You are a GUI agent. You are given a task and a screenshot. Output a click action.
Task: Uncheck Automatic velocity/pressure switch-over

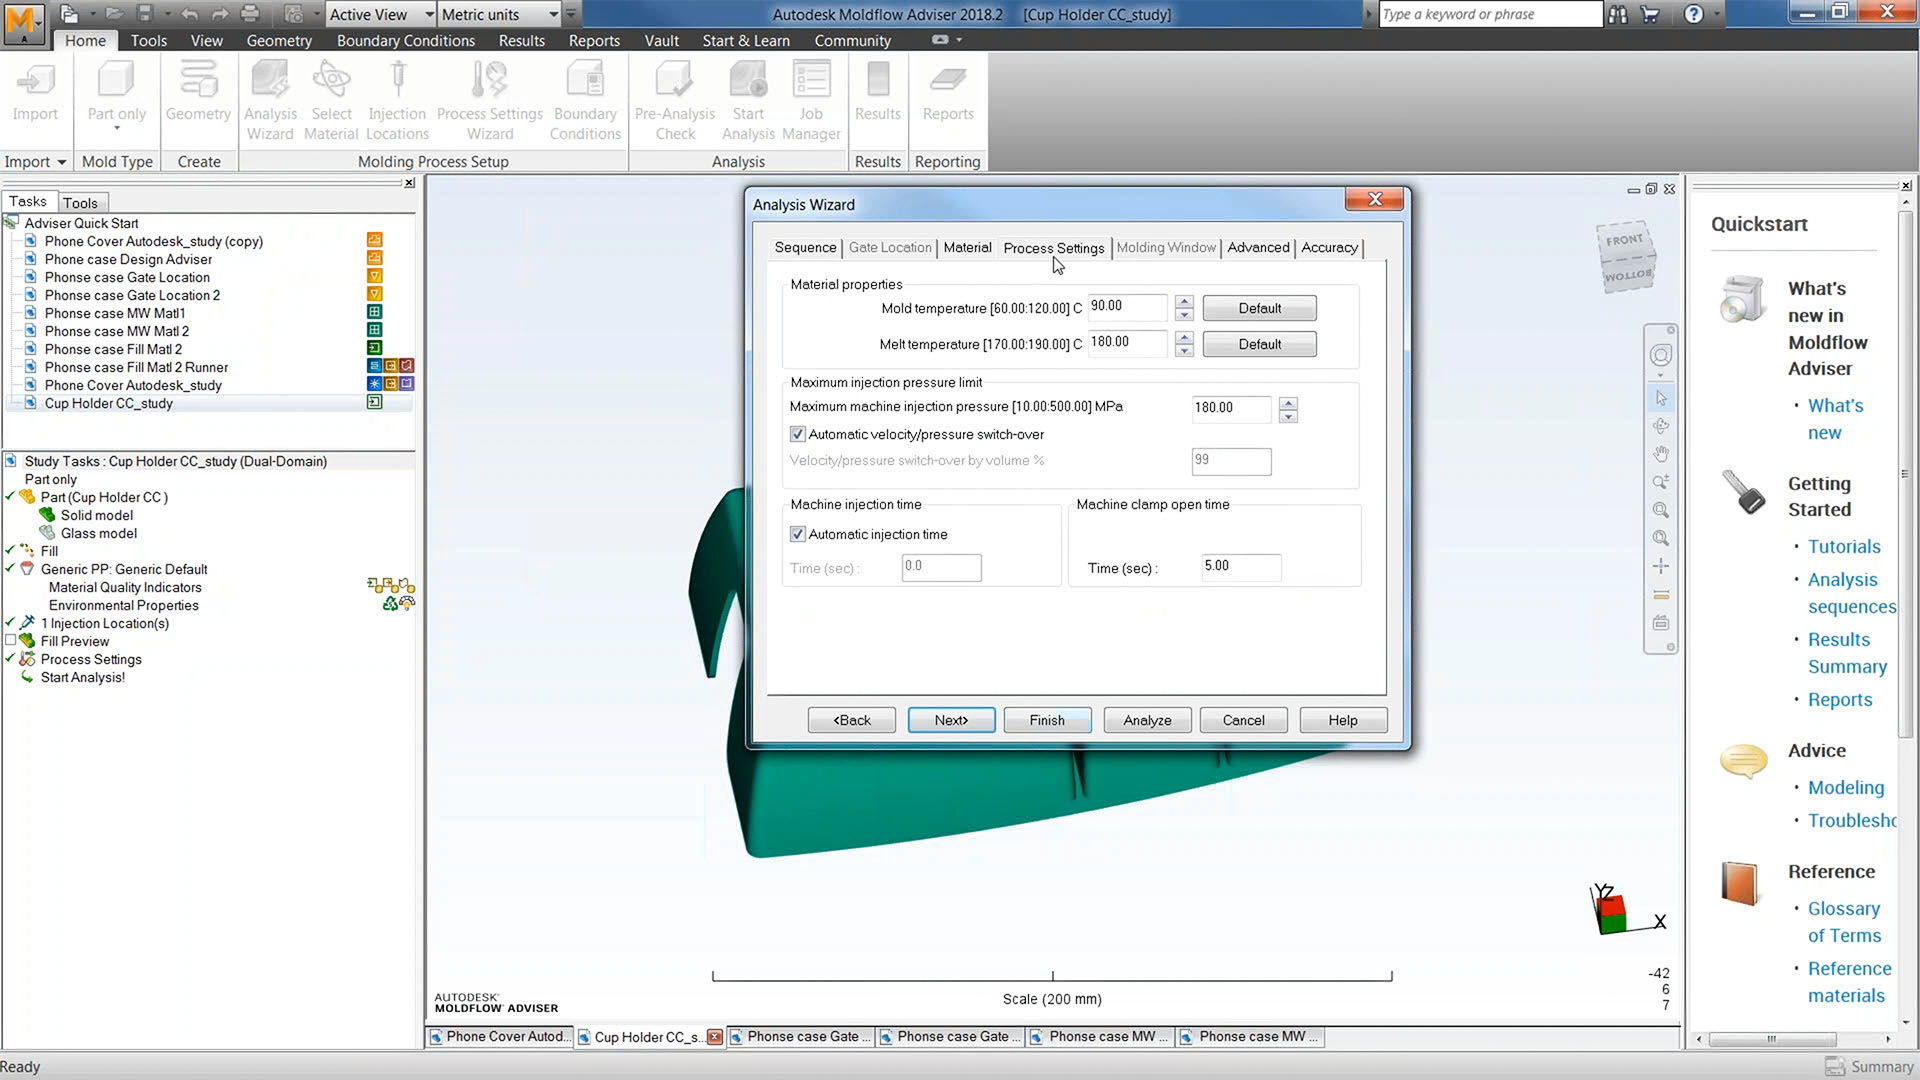pyautogui.click(x=798, y=434)
